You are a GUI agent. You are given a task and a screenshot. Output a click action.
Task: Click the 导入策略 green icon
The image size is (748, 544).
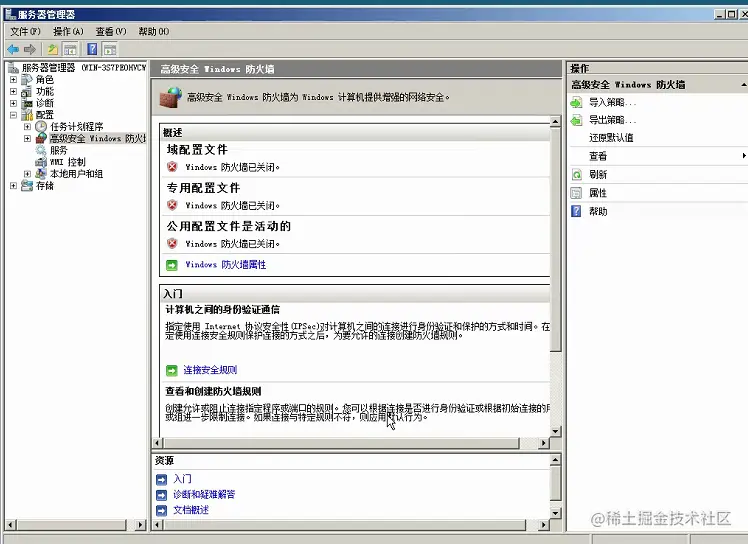576,102
